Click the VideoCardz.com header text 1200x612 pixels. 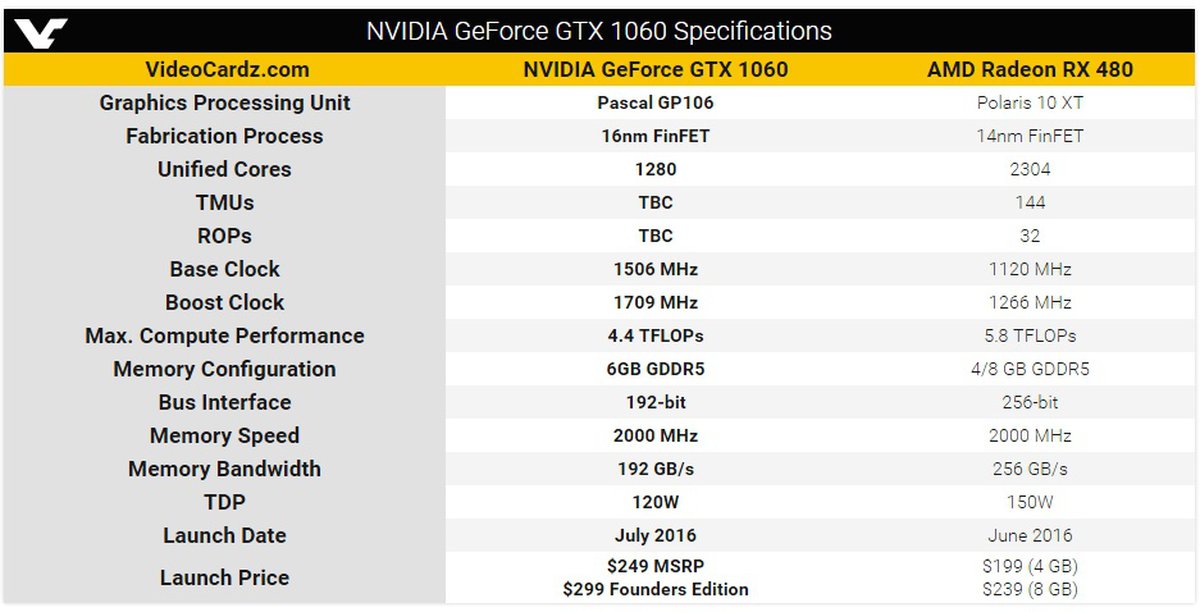tap(227, 69)
